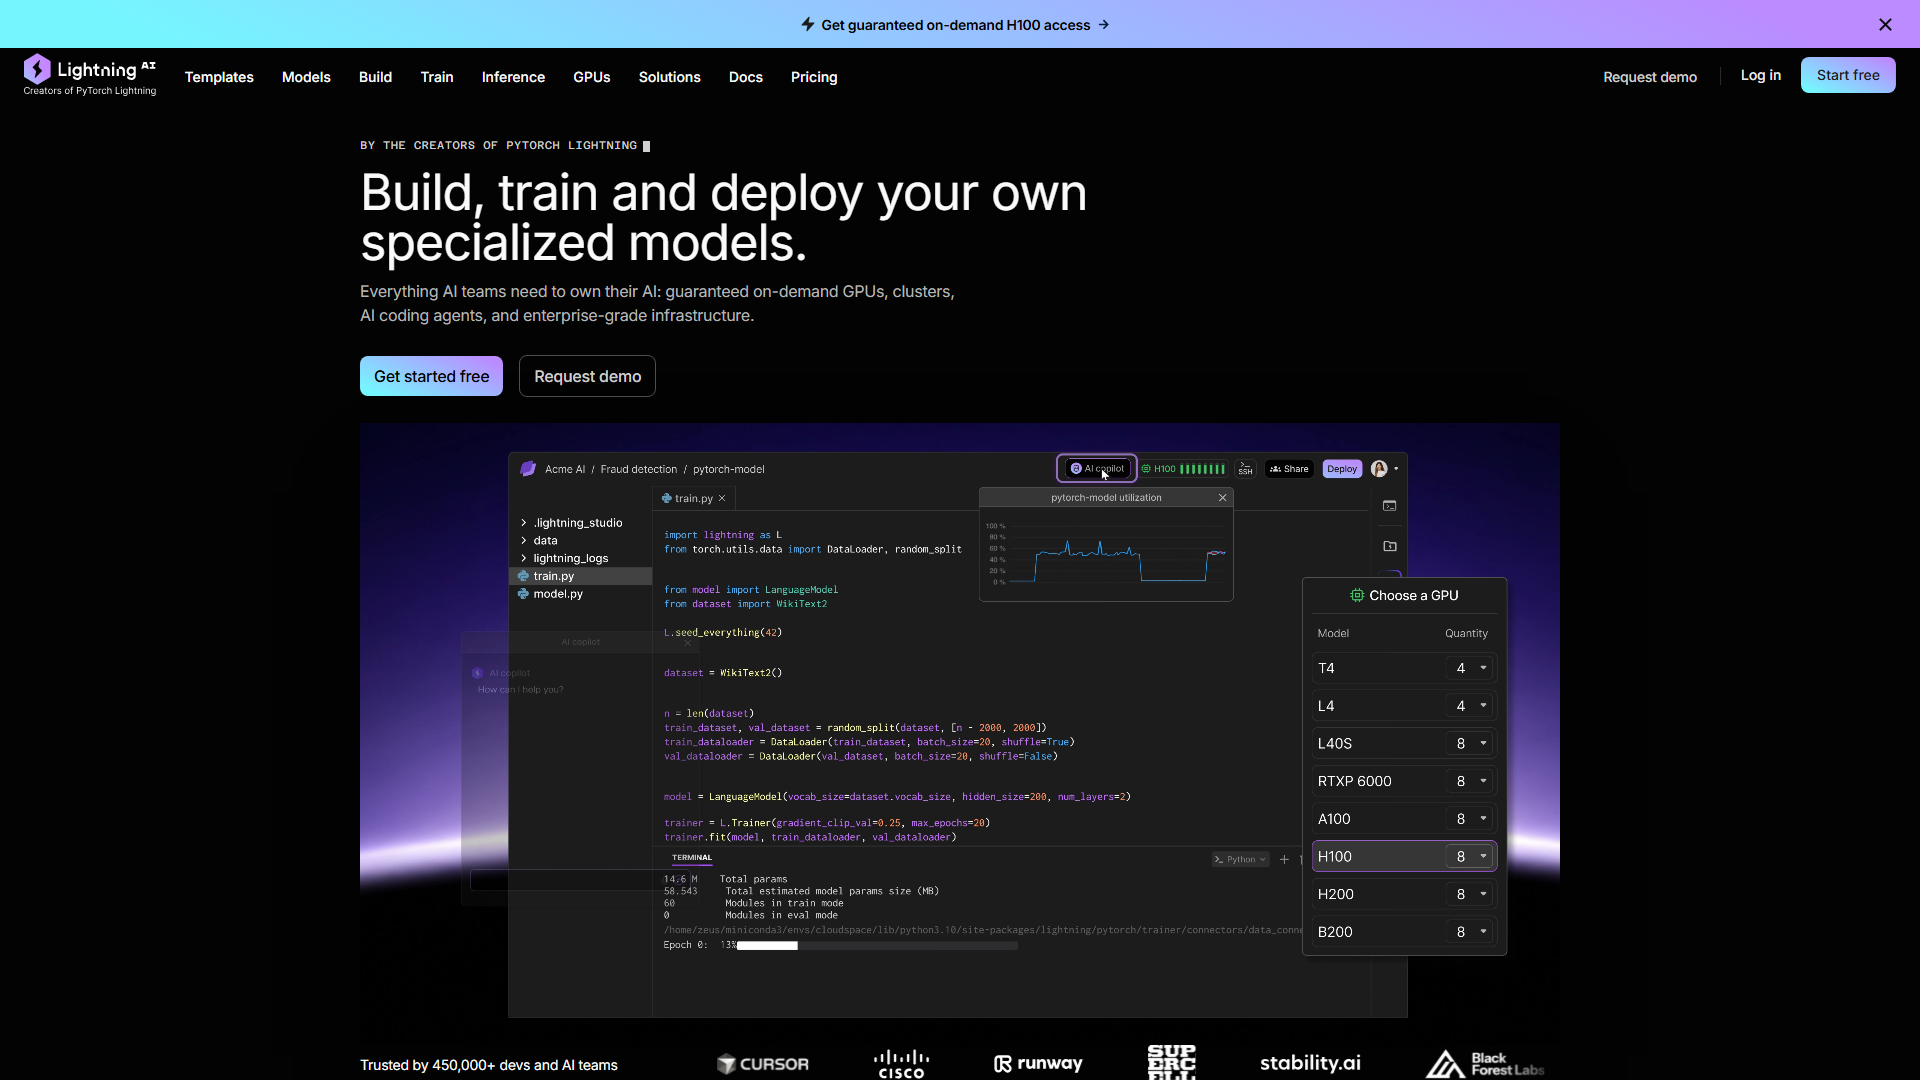The image size is (1920, 1080).
Task: Open the A100 quantity dropdown
Action: pyautogui.click(x=1470, y=819)
